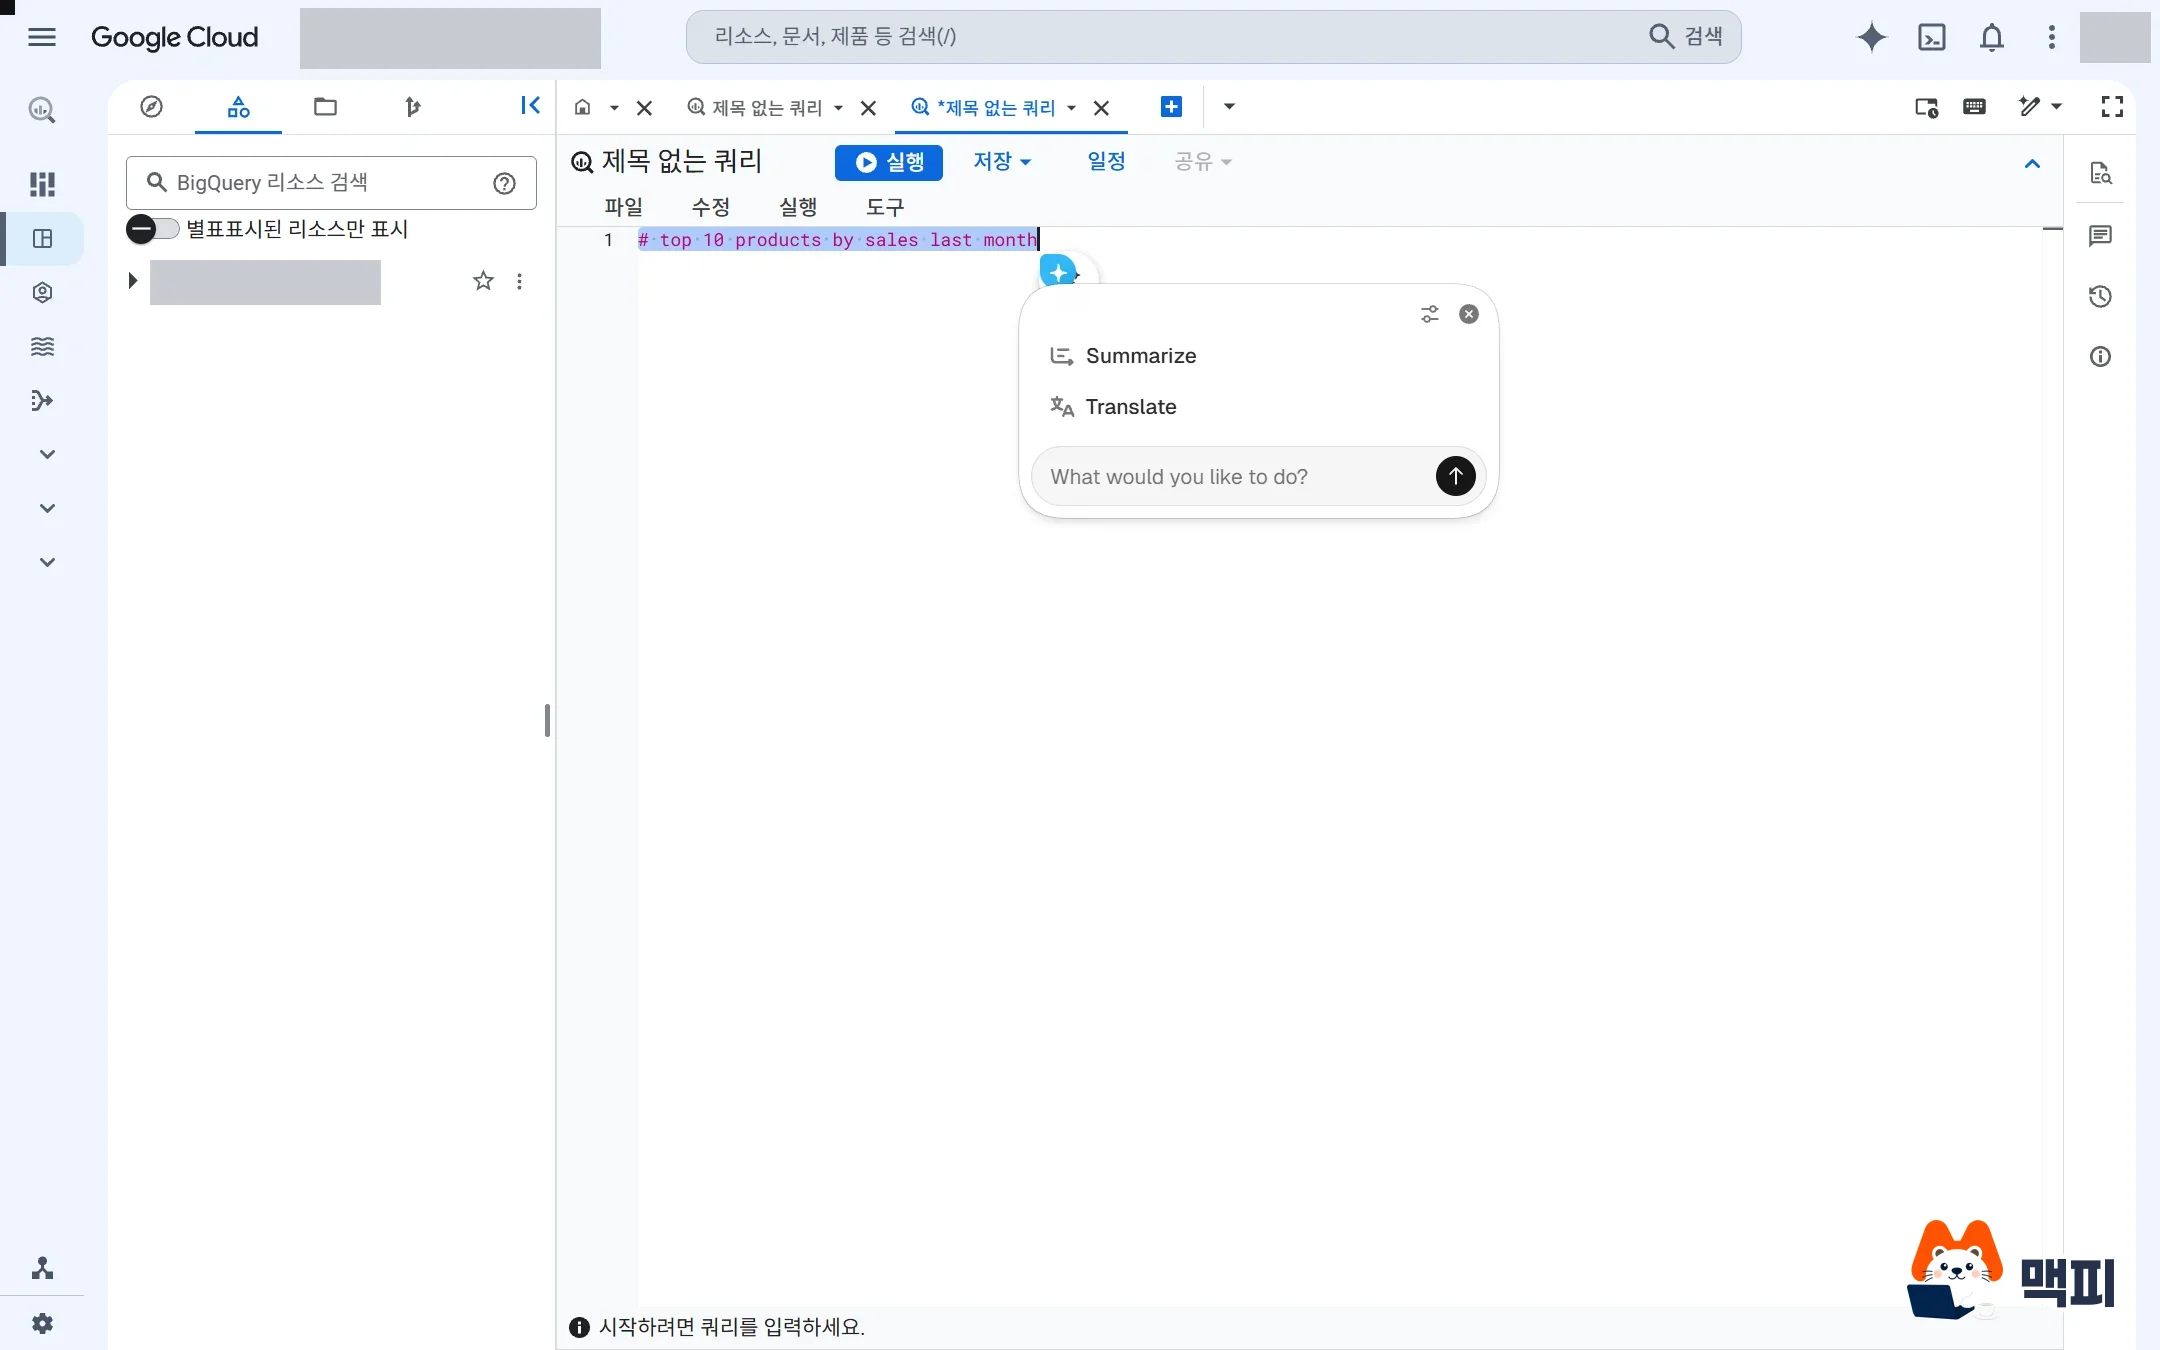Open the git branch repository pane tab
The height and width of the screenshot is (1350, 2160).
click(x=412, y=107)
